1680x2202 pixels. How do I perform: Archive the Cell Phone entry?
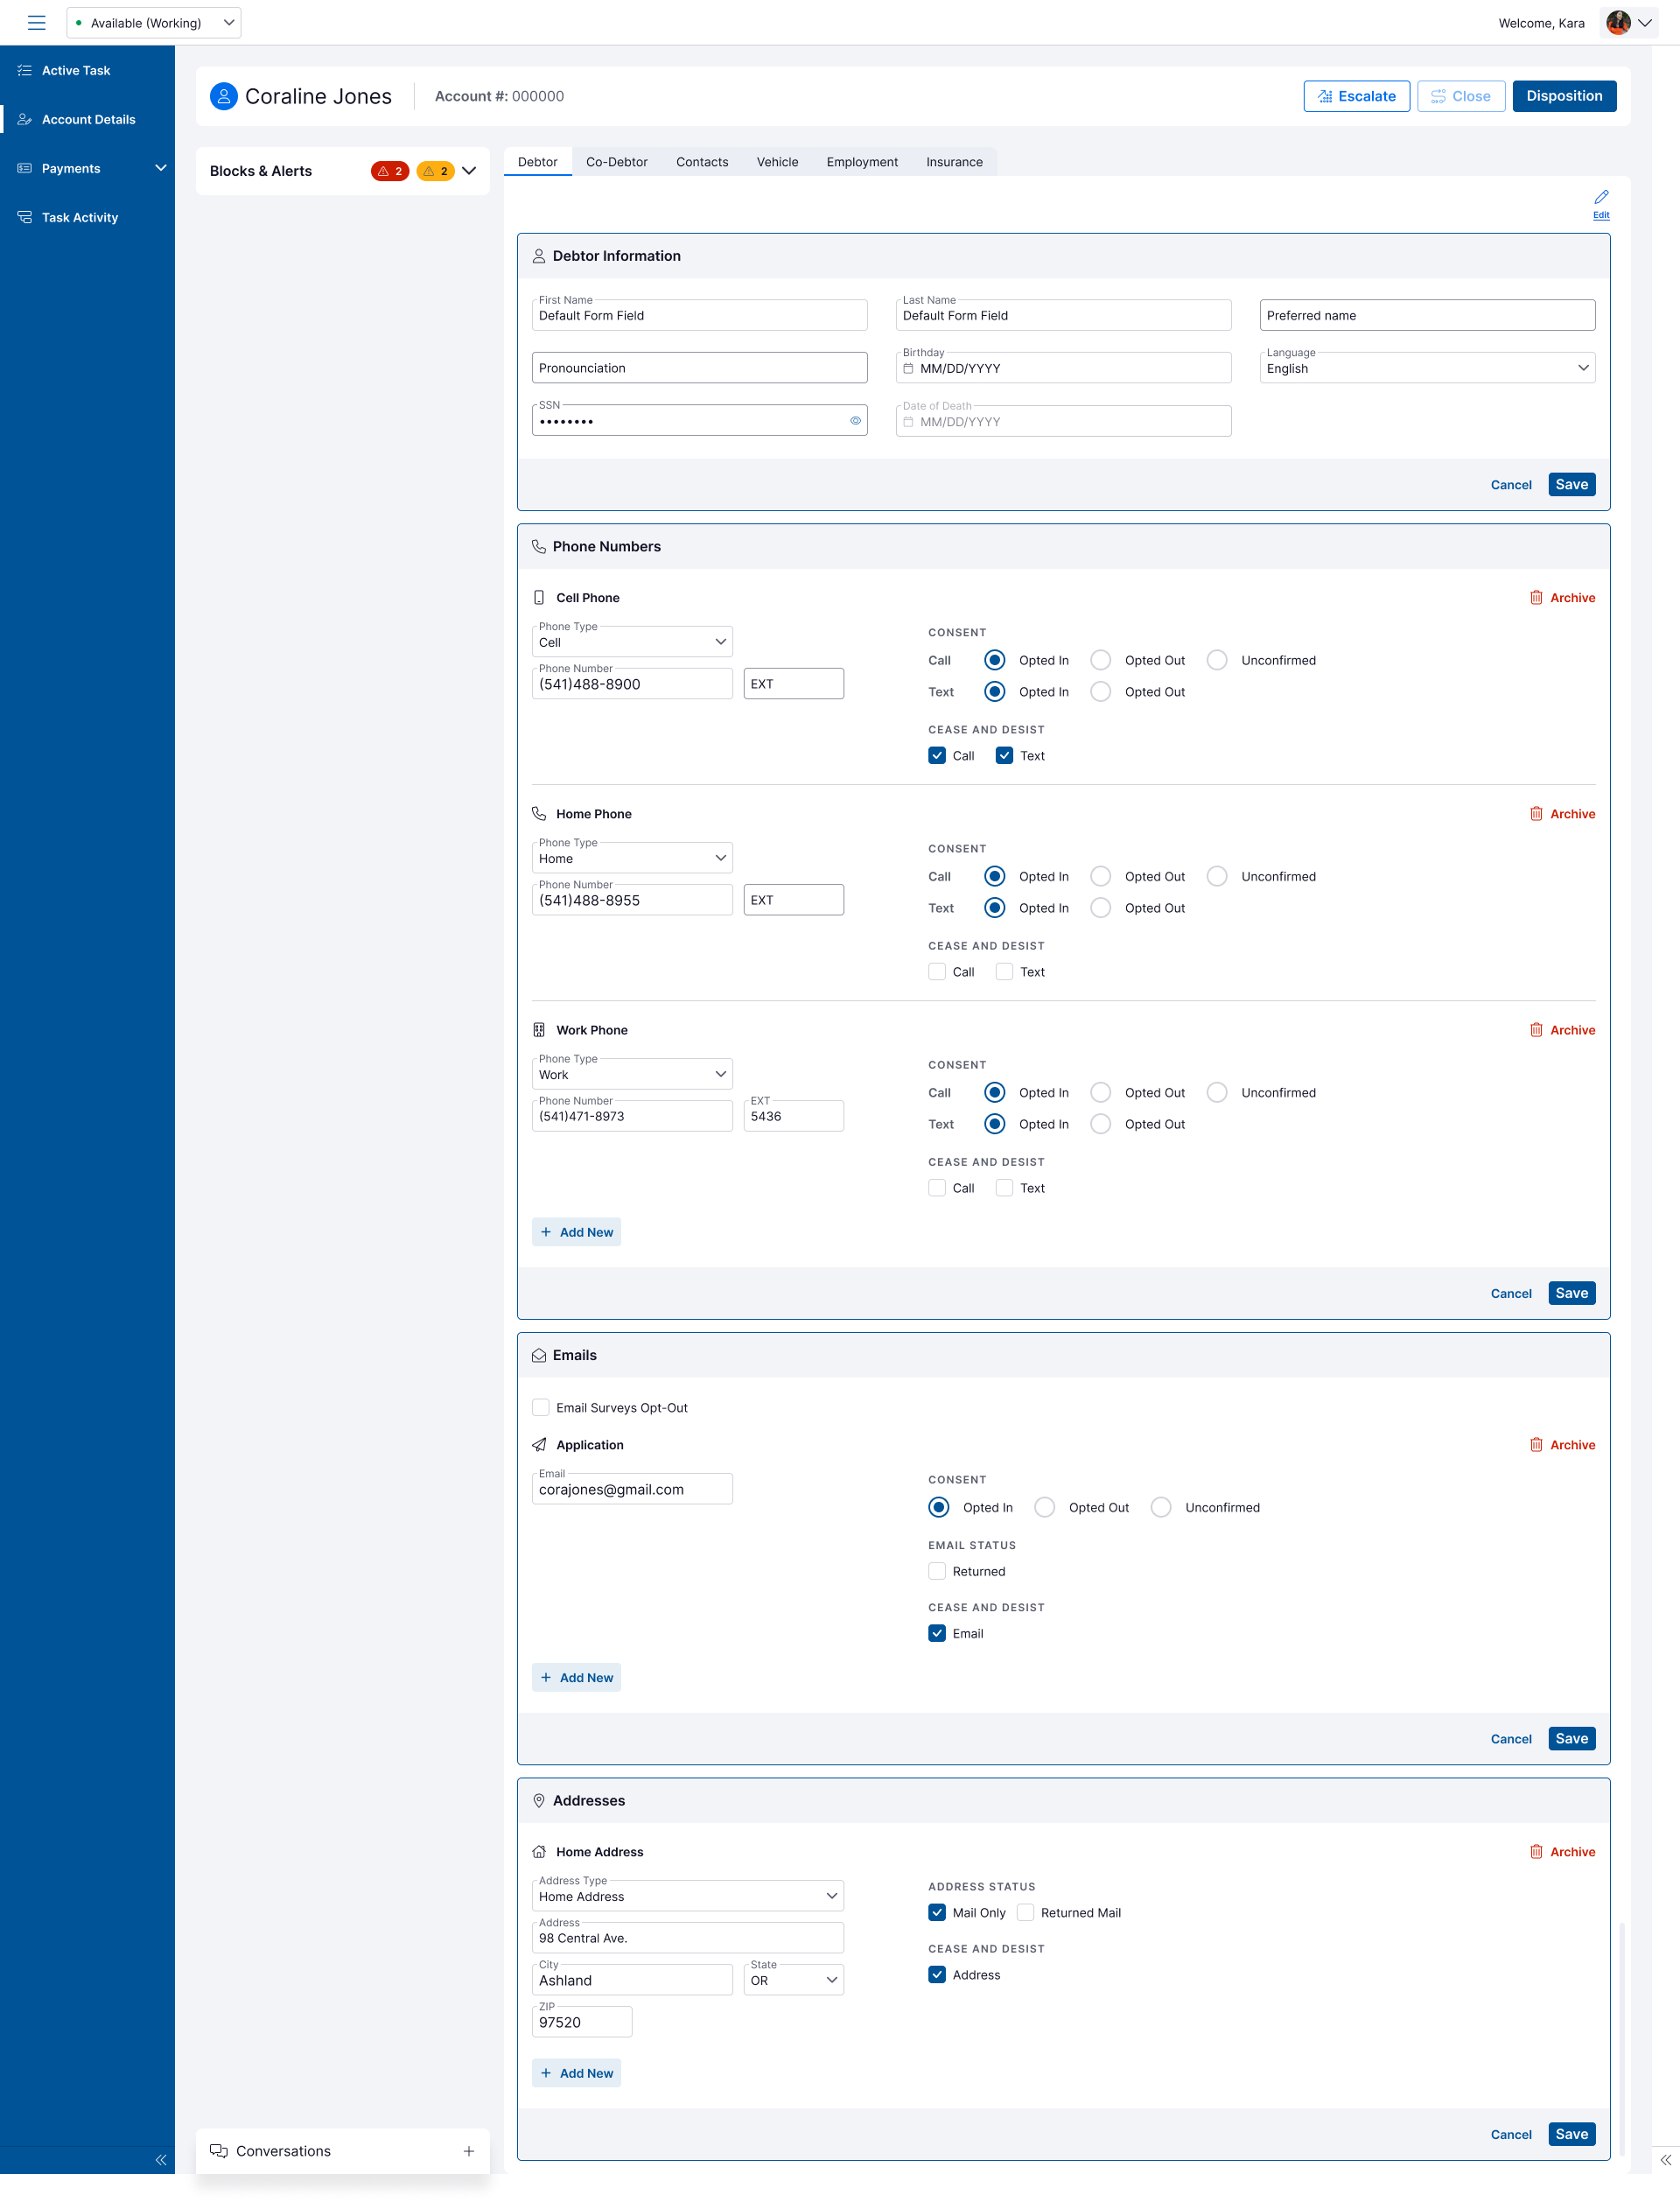tap(1562, 597)
